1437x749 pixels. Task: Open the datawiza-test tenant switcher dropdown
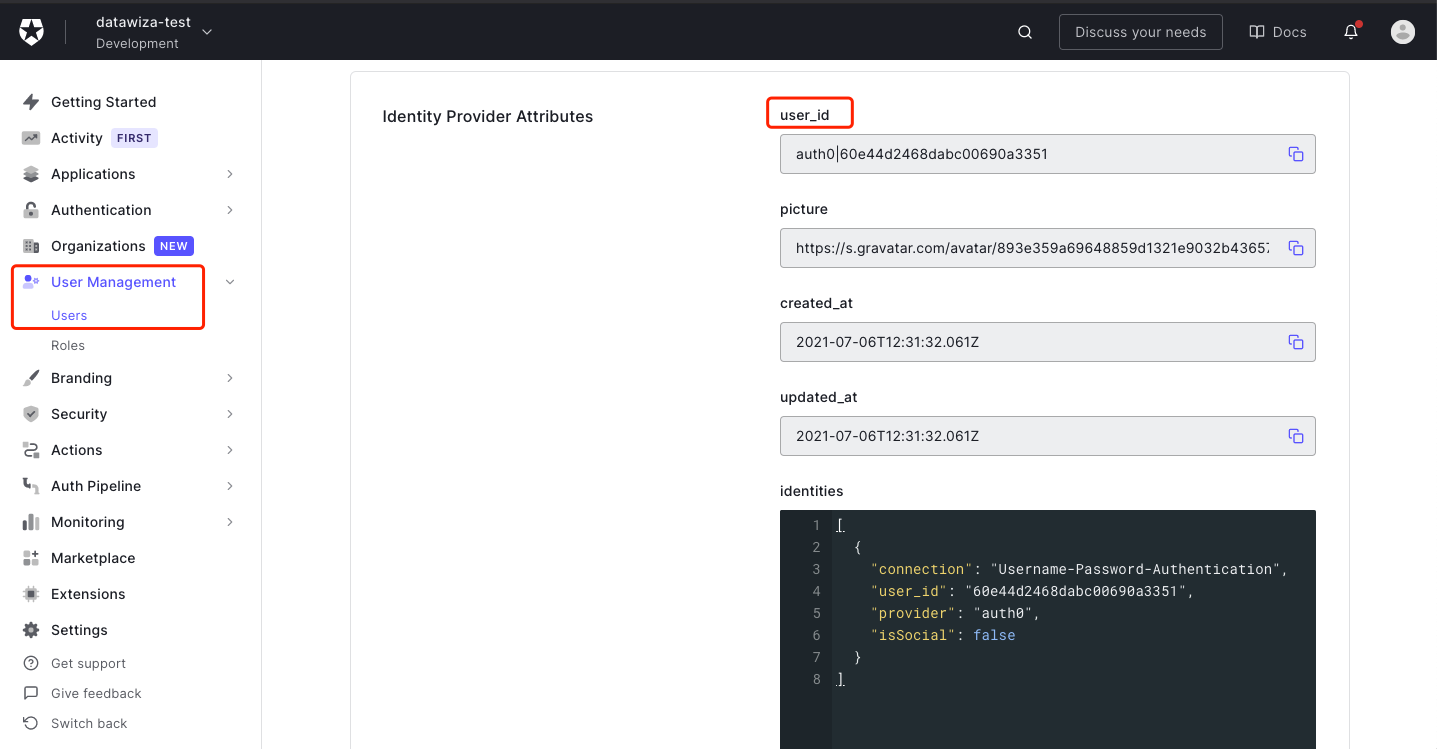click(206, 32)
